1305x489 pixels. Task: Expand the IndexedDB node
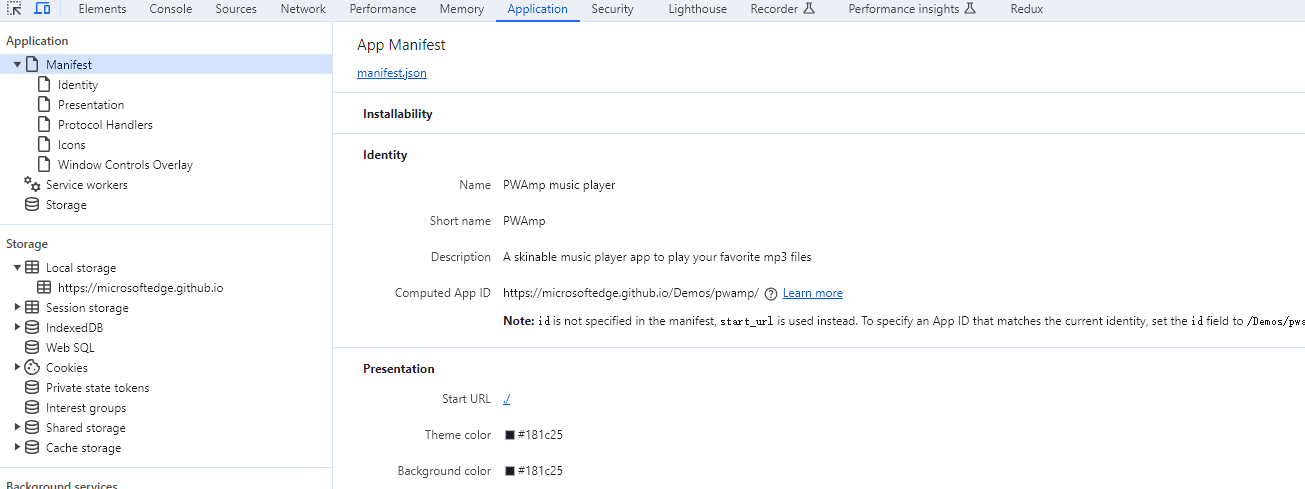pyautogui.click(x=18, y=327)
